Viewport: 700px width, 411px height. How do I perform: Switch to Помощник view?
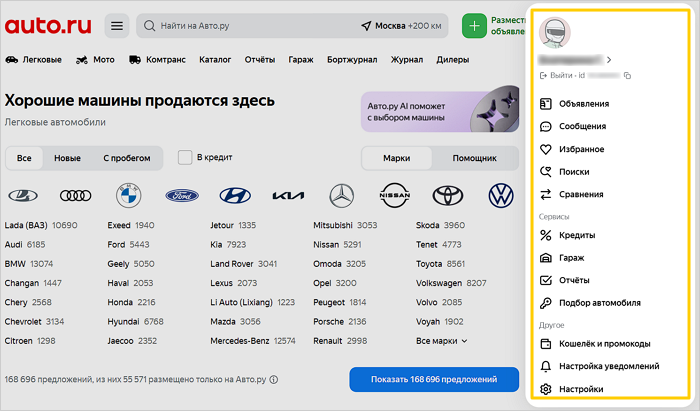tap(474, 158)
